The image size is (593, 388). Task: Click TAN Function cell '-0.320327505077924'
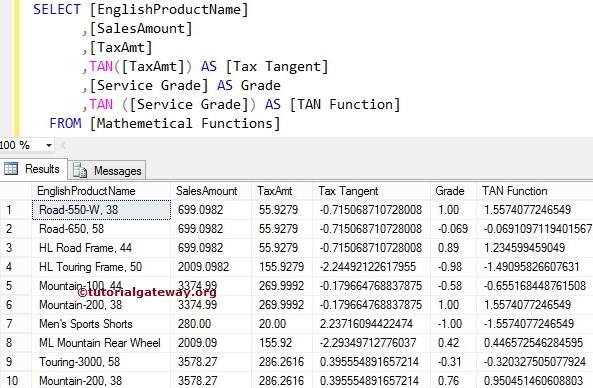[x=535, y=362]
